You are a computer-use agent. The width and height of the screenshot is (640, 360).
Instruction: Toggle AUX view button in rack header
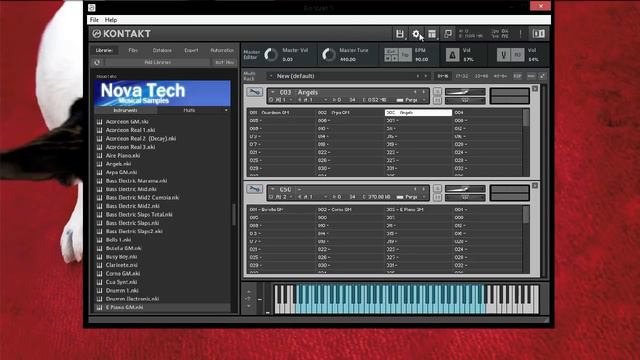[531, 76]
